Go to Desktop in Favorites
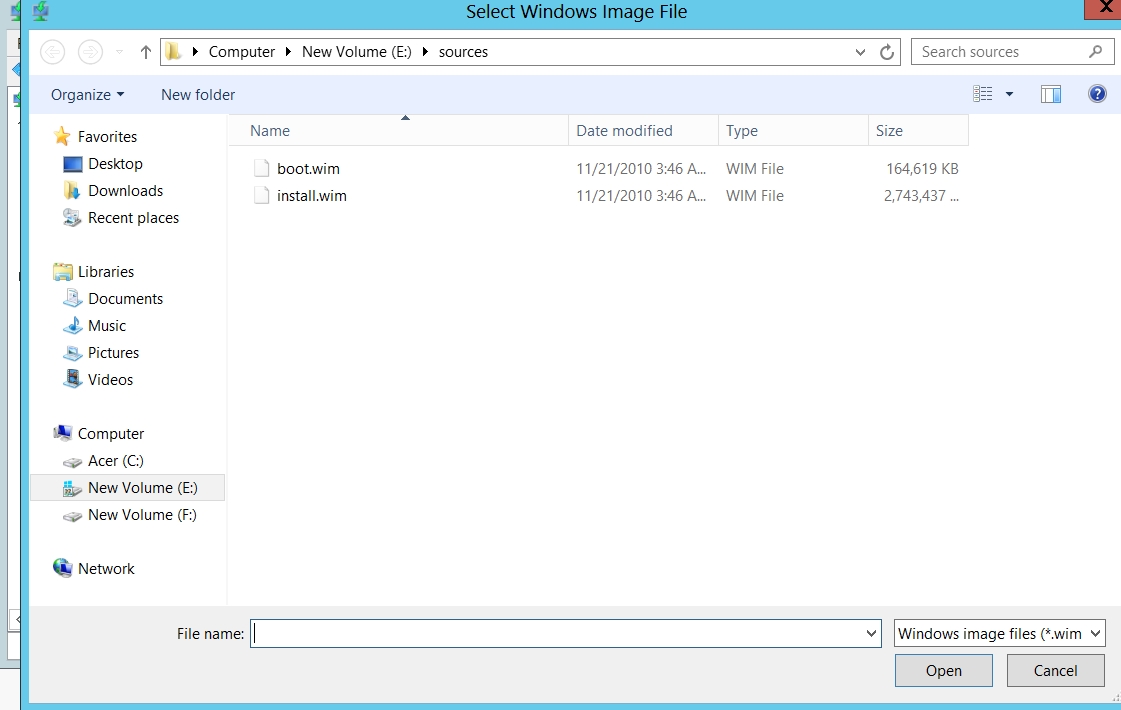 coord(115,164)
